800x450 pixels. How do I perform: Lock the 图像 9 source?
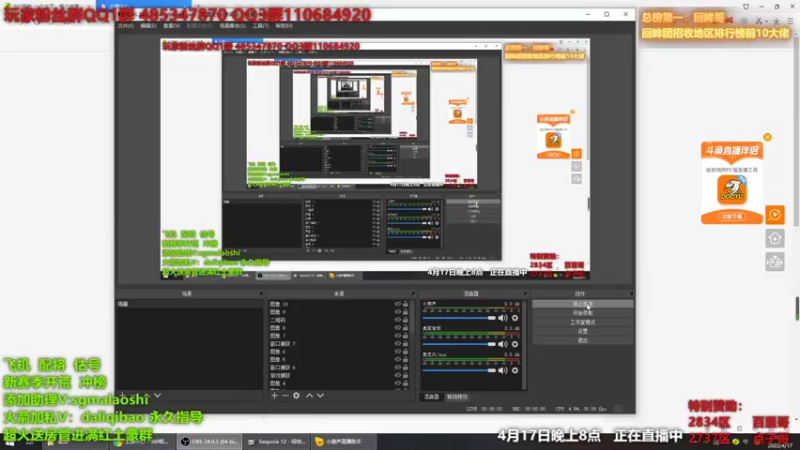(406, 312)
